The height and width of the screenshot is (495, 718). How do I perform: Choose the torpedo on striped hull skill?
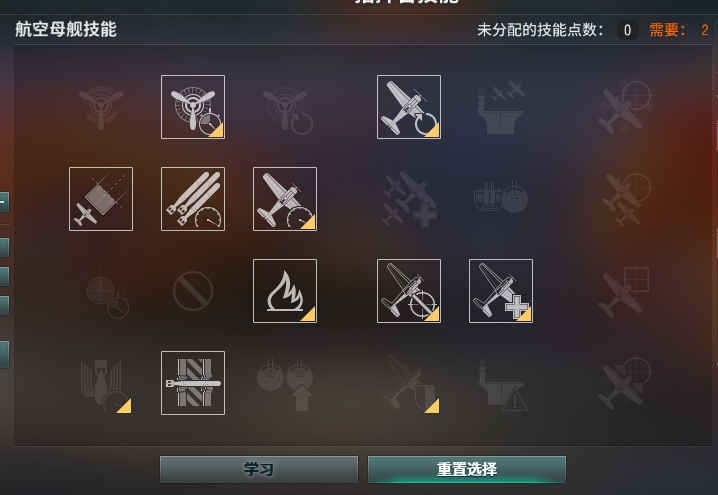click(x=193, y=383)
